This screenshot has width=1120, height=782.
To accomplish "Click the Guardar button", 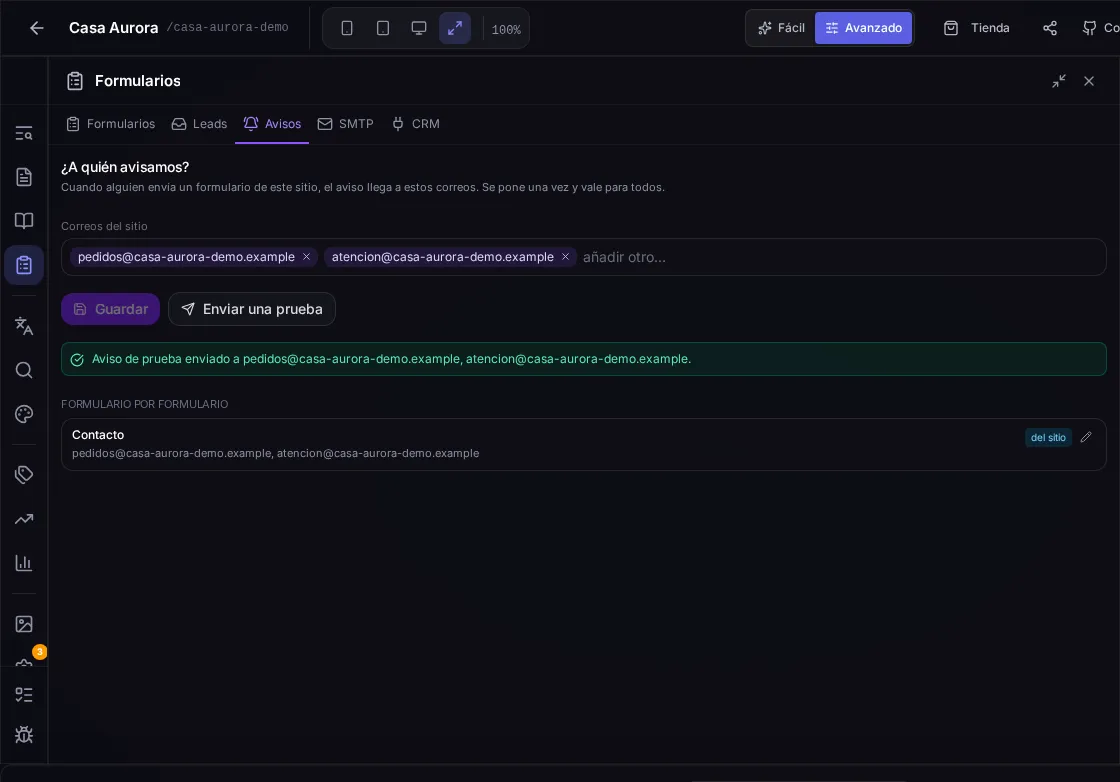I will coord(110,309).
